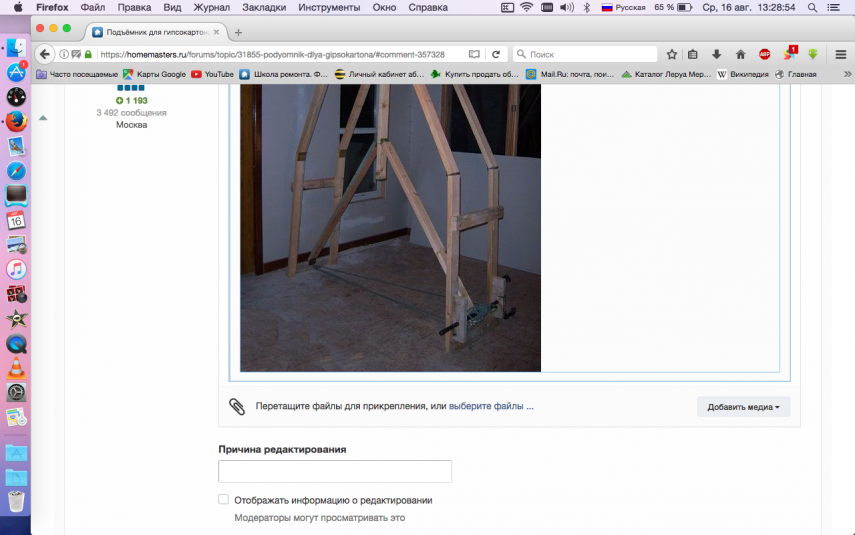Open the Firefox hamburger menu
This screenshot has height=535, width=855.
841,54
